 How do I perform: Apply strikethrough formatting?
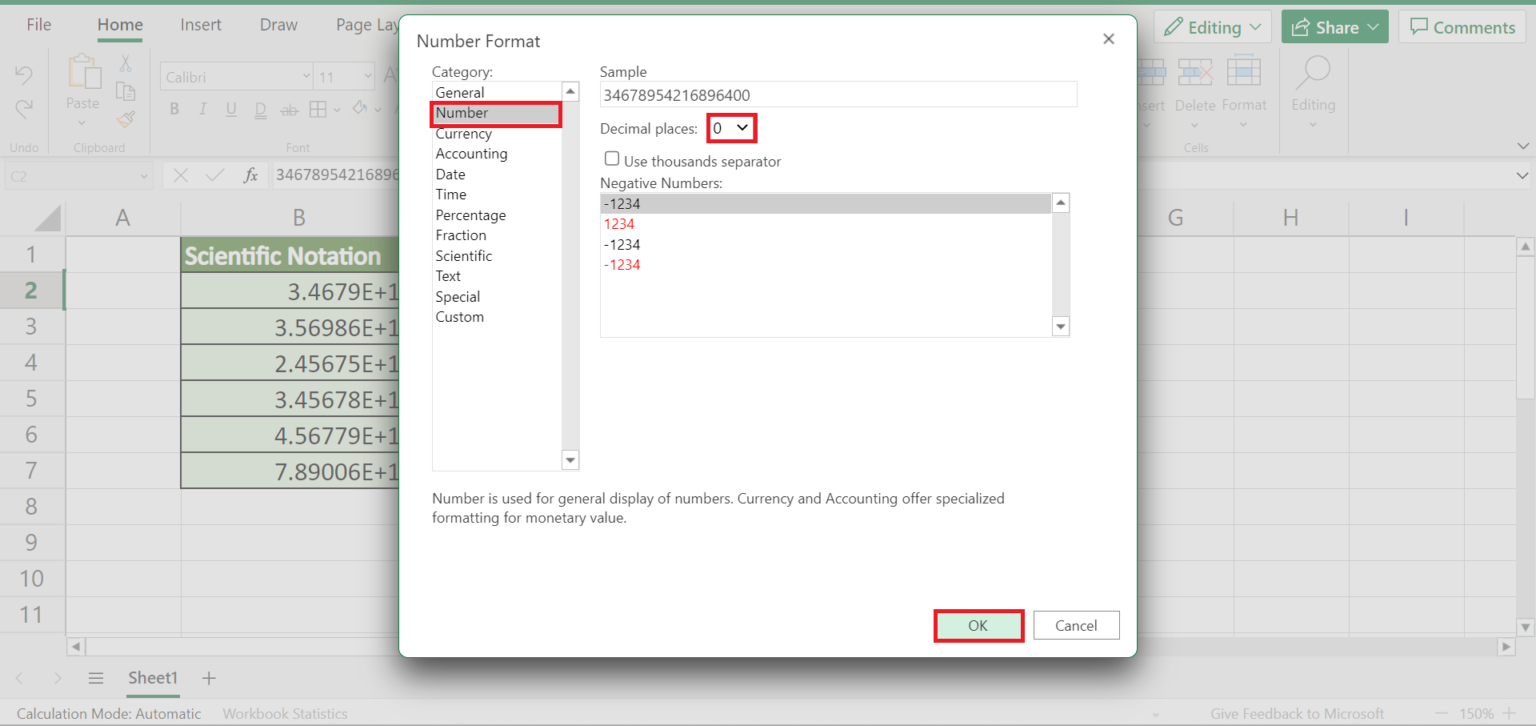tap(289, 109)
